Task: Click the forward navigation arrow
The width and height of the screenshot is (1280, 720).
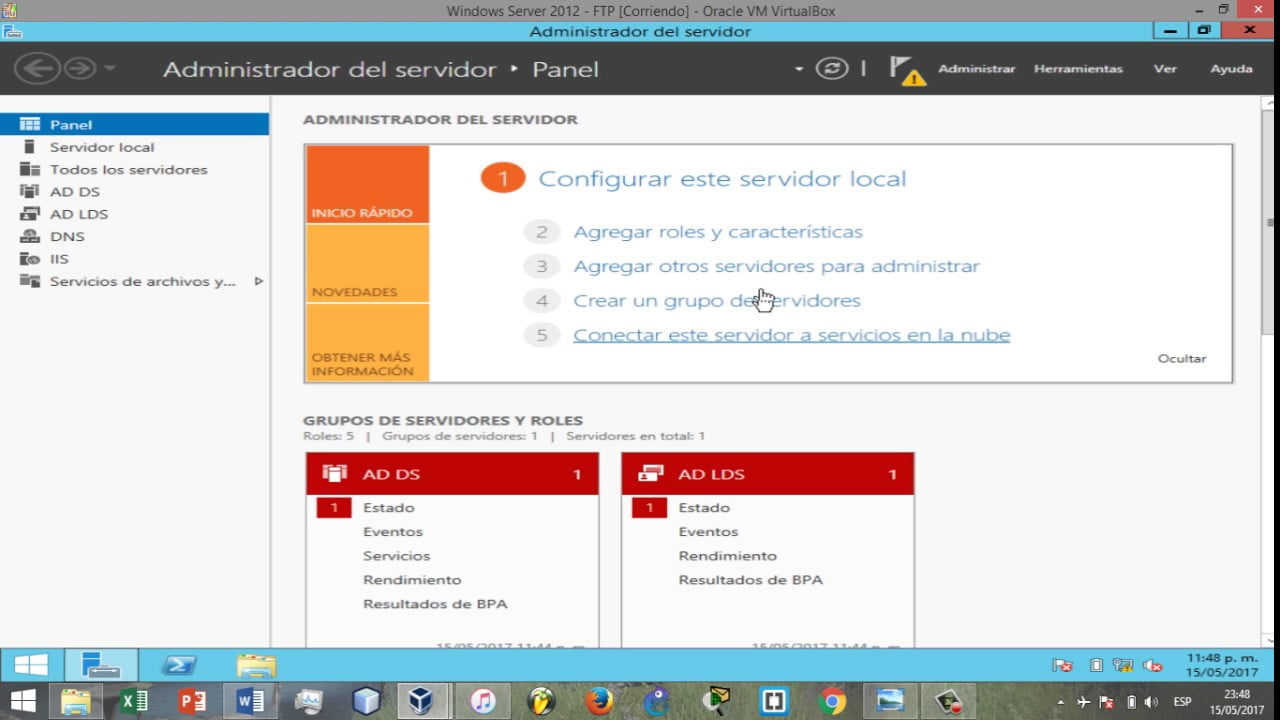Action: [x=79, y=68]
